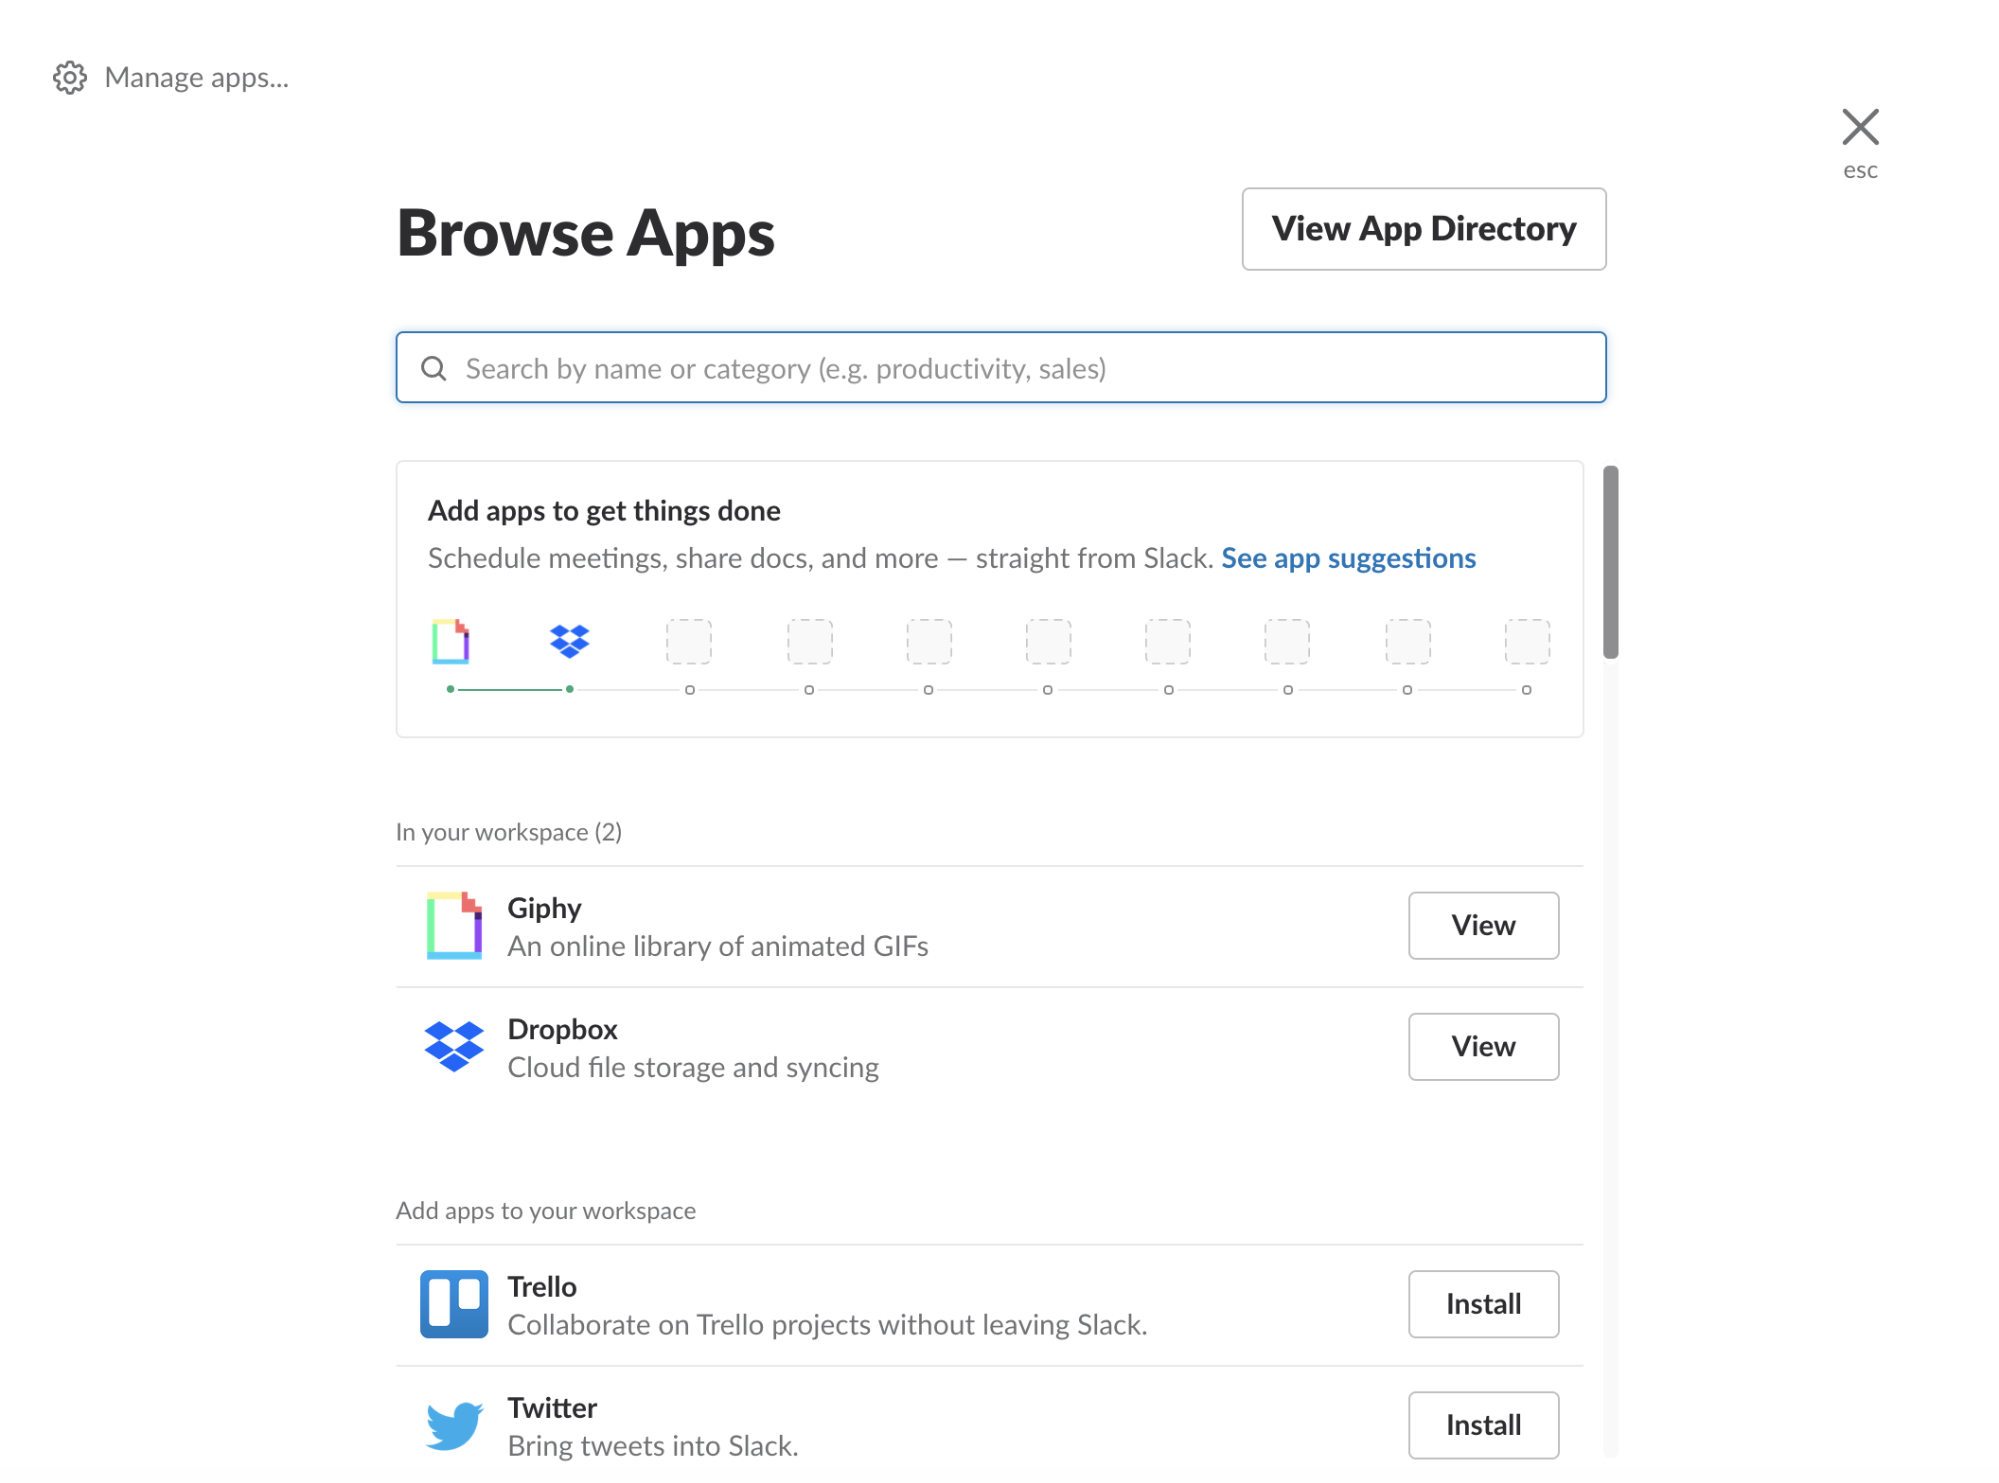
Task: Click the Manage apps gear icon
Action: (70, 78)
